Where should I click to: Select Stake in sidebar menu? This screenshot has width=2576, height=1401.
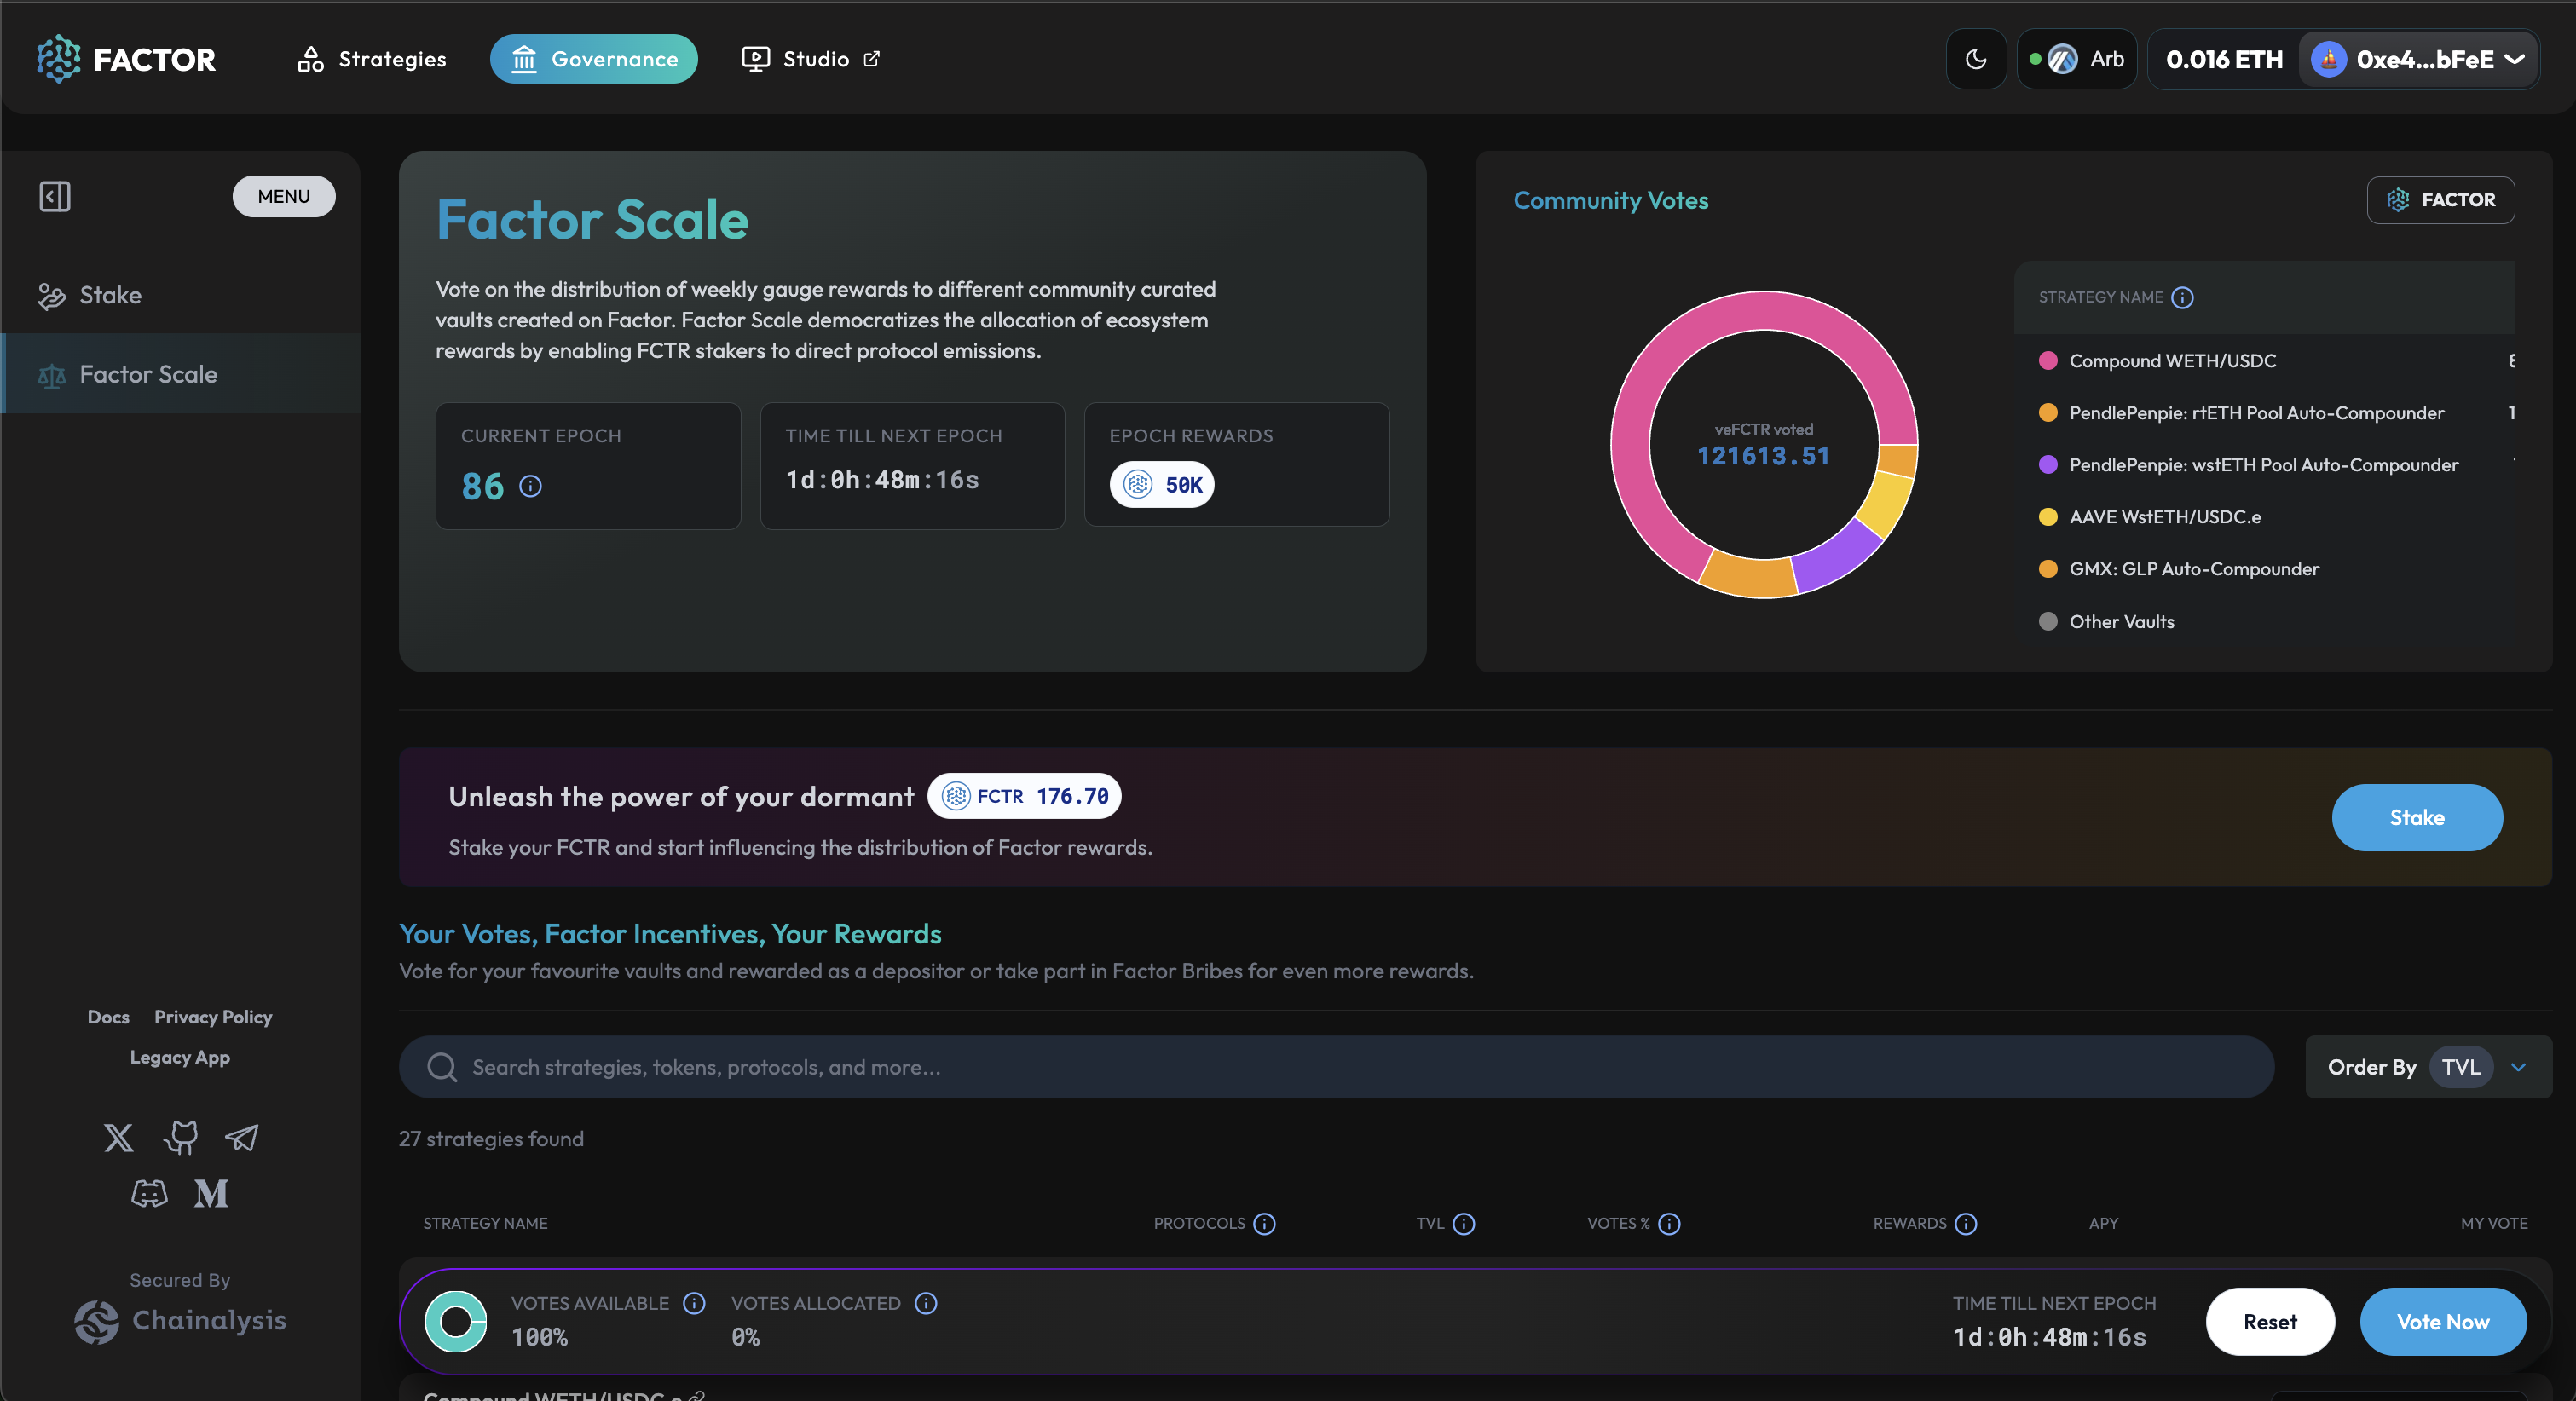click(x=110, y=295)
